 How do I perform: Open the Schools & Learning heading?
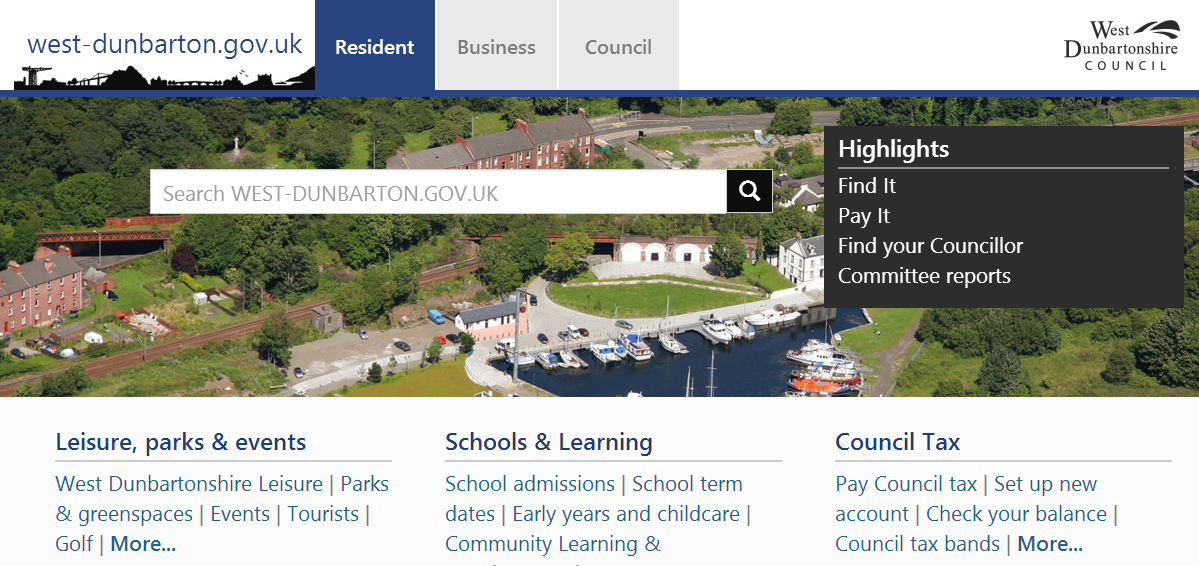pos(549,442)
